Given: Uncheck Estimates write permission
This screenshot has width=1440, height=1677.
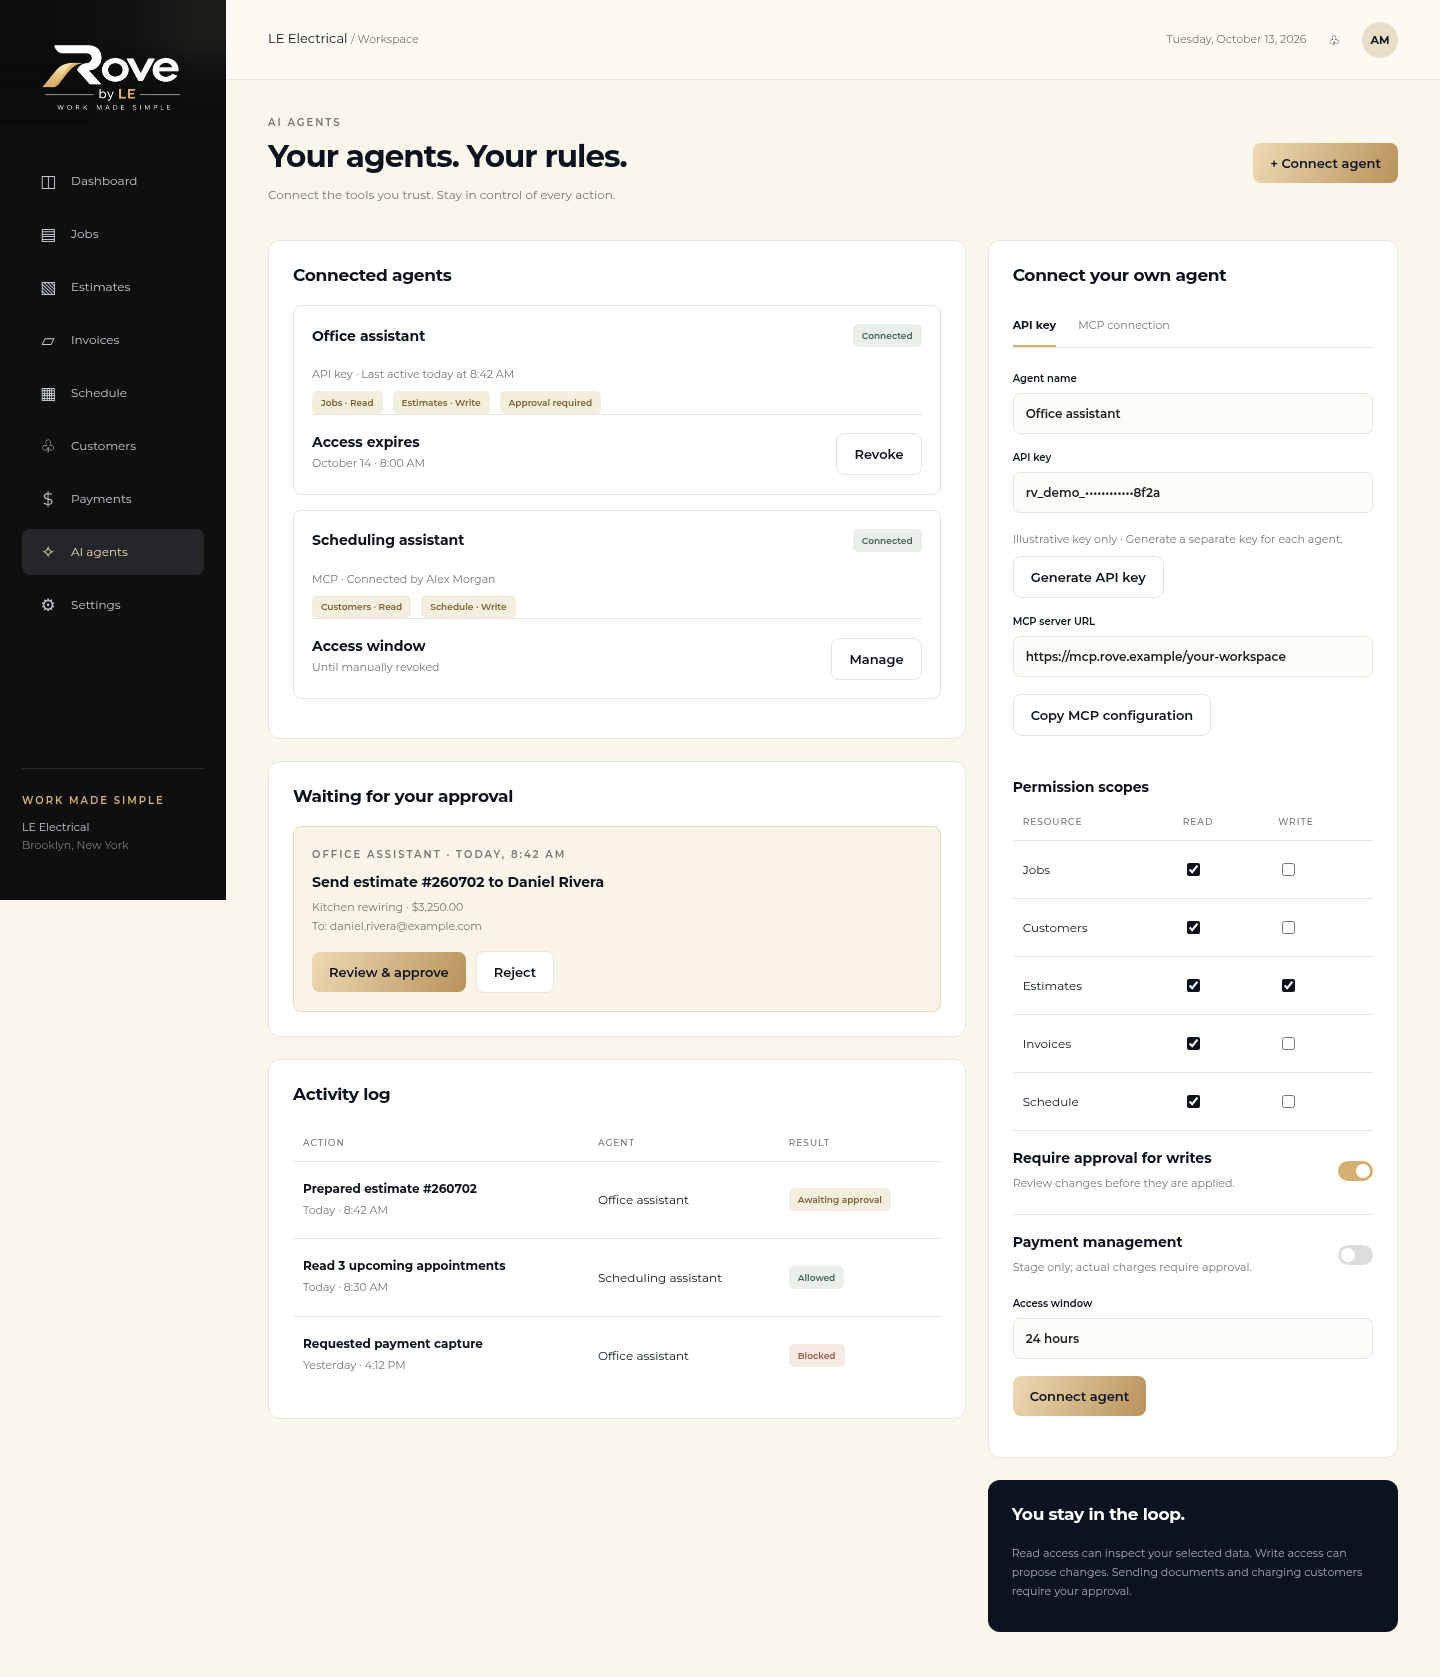Looking at the screenshot, I should (1288, 986).
